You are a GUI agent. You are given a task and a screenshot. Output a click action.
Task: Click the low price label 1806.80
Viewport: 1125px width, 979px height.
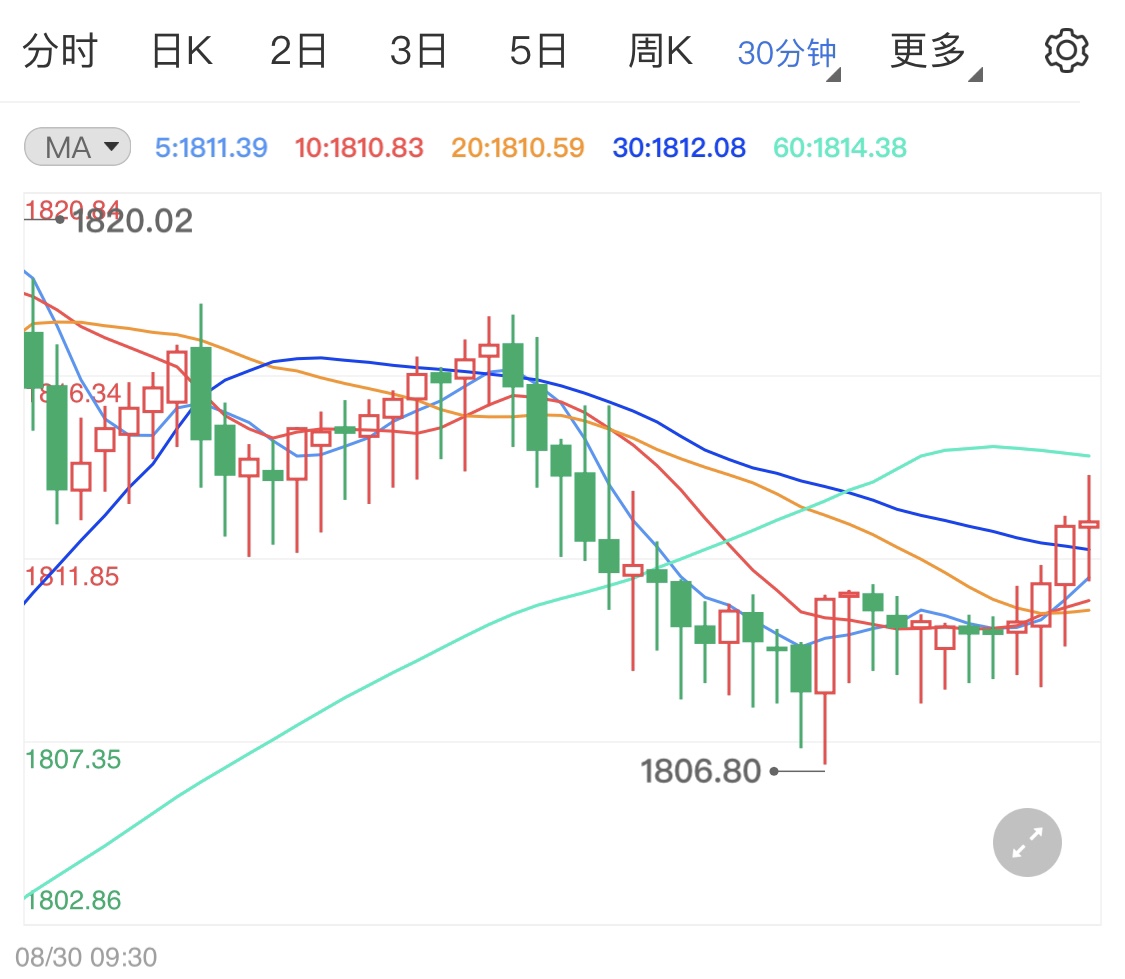700,771
